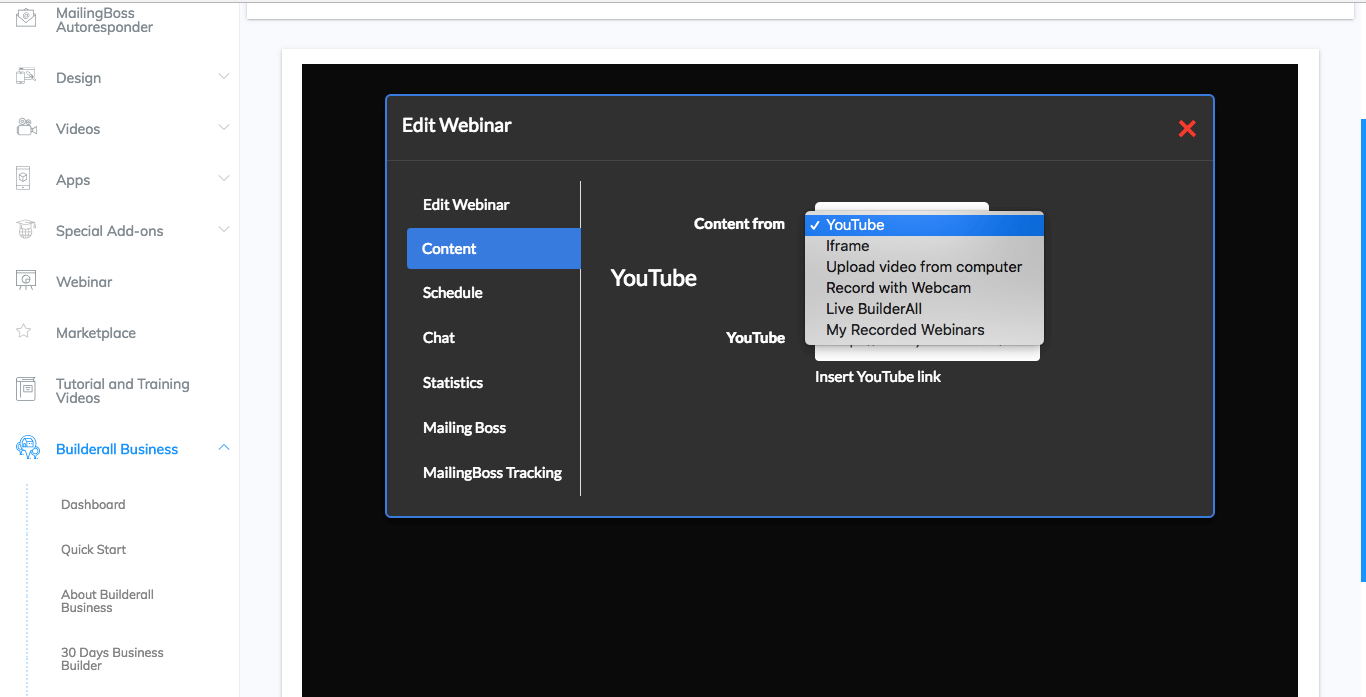Open About Builderall Business submenu item

pos(107,601)
